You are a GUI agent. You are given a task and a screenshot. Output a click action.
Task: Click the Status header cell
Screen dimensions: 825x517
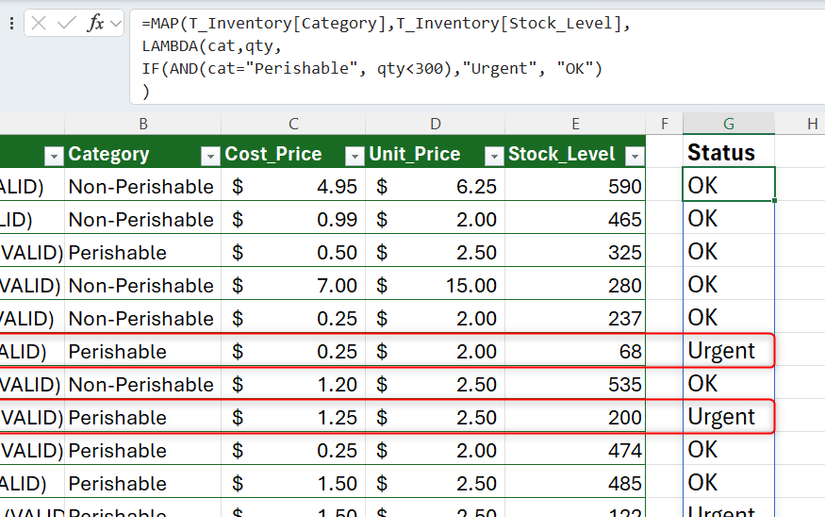[x=728, y=153]
